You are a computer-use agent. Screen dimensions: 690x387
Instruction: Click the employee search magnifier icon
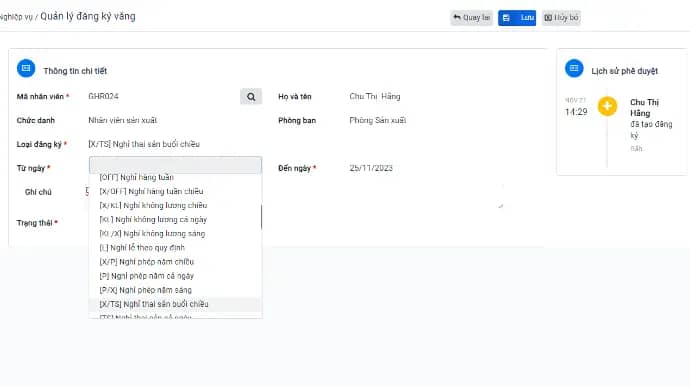pyautogui.click(x=251, y=96)
